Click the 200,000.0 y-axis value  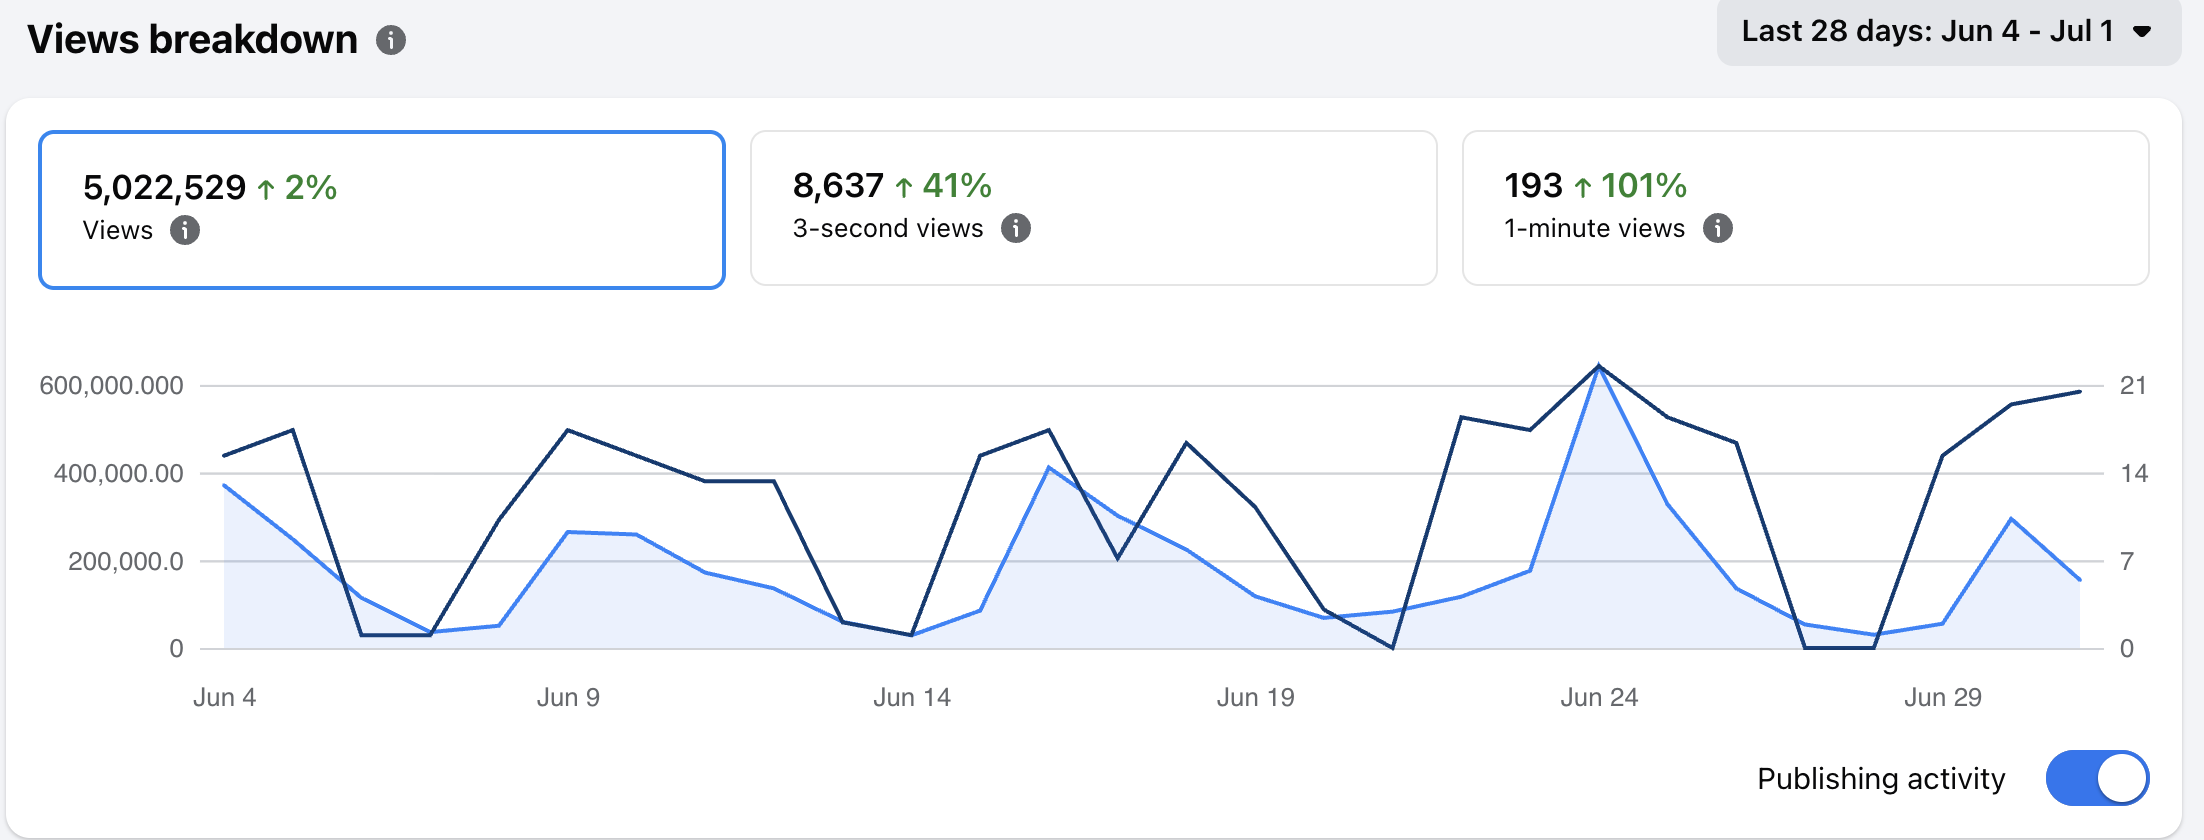click(126, 561)
